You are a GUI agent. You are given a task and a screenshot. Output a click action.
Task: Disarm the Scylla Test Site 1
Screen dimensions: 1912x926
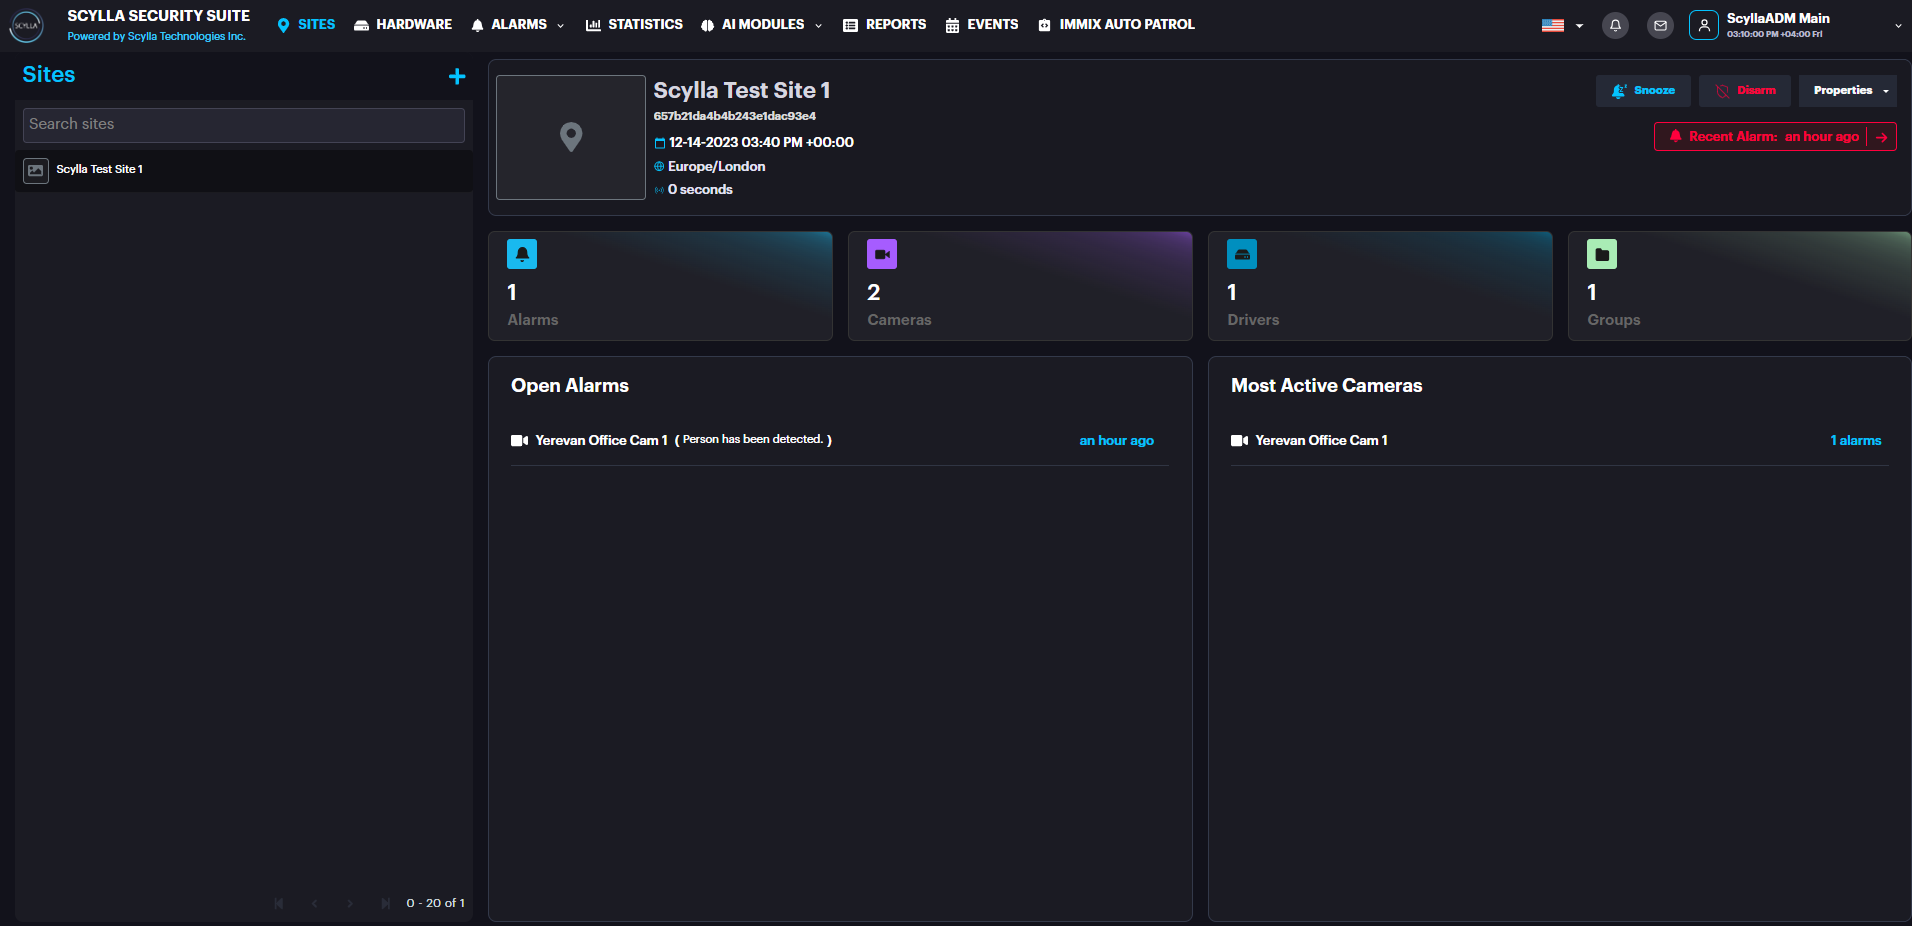1745,91
